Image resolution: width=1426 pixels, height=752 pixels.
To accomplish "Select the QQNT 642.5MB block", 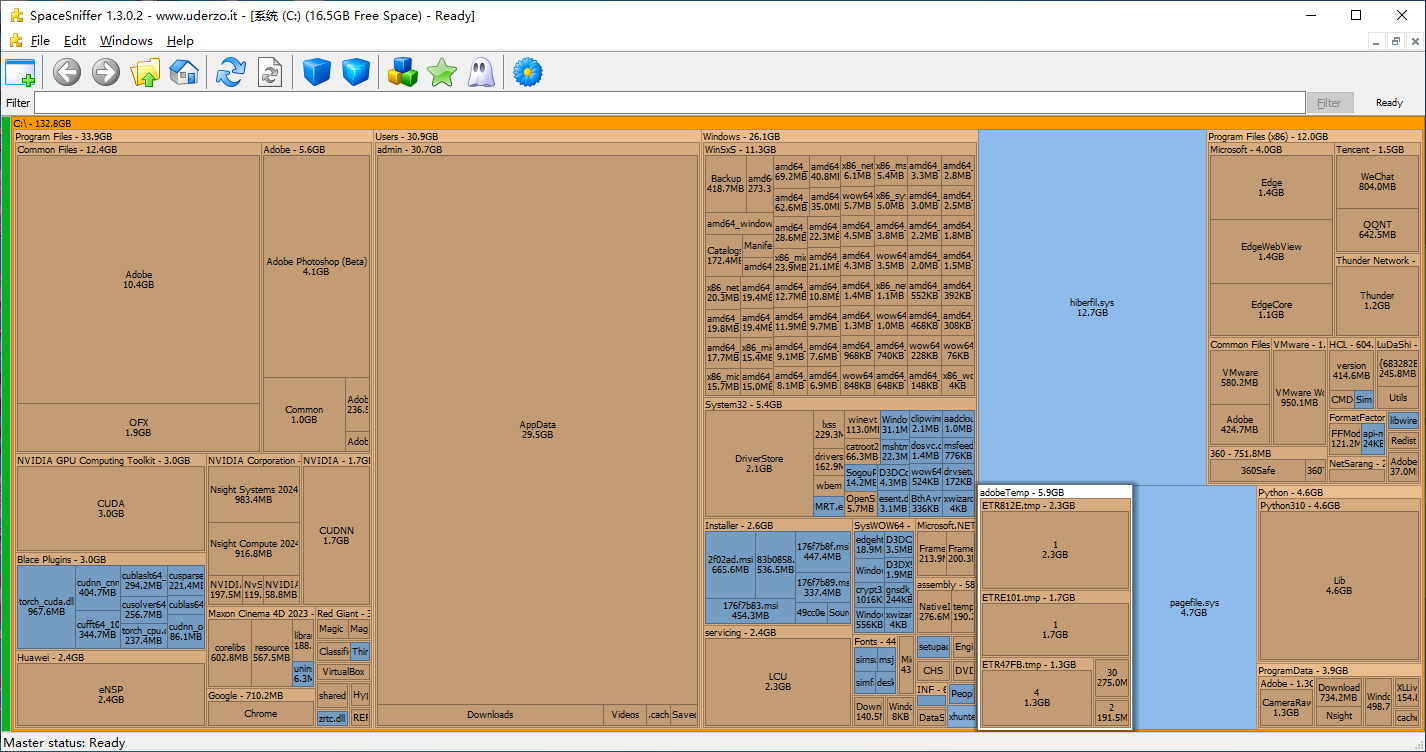I will pyautogui.click(x=1377, y=229).
